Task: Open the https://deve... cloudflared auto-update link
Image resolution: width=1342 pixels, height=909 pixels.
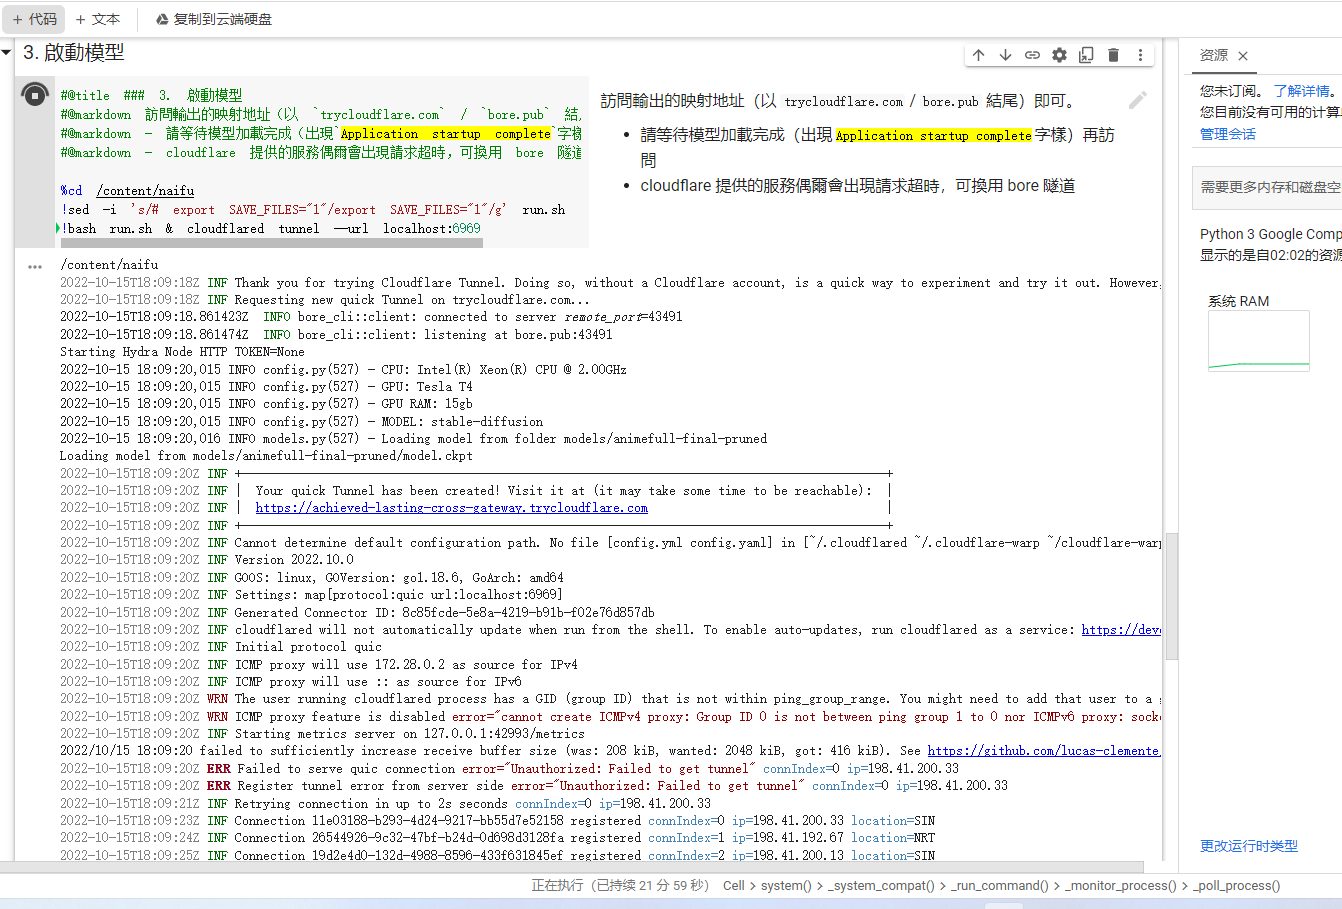Action: click(1121, 630)
